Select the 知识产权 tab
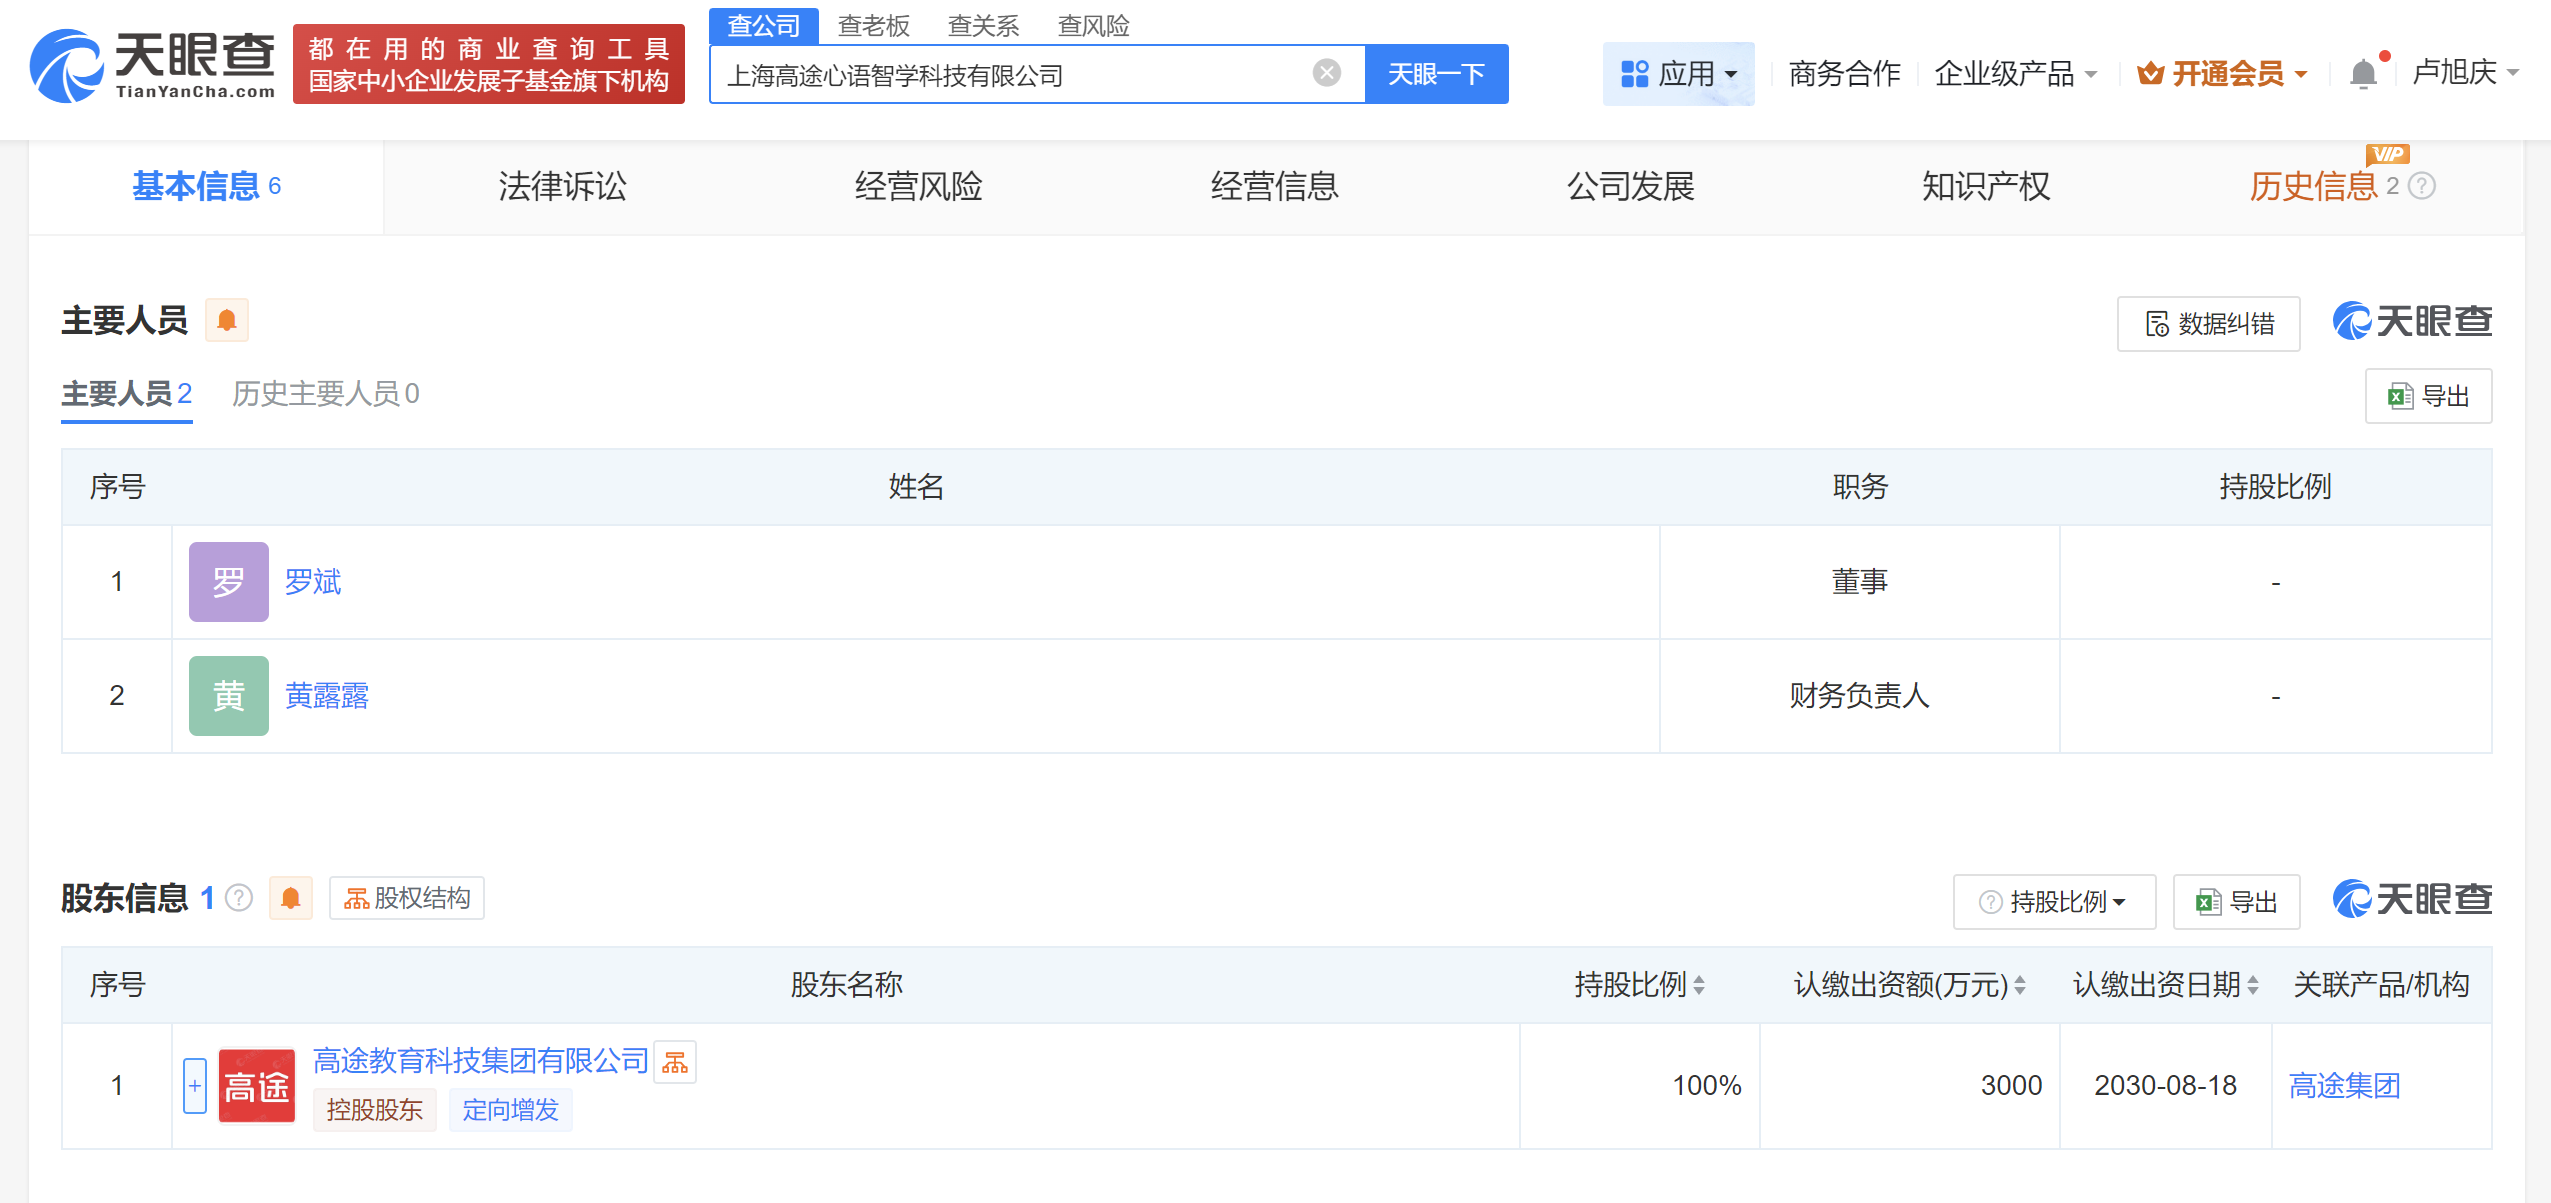This screenshot has width=2551, height=1203. click(x=1986, y=187)
